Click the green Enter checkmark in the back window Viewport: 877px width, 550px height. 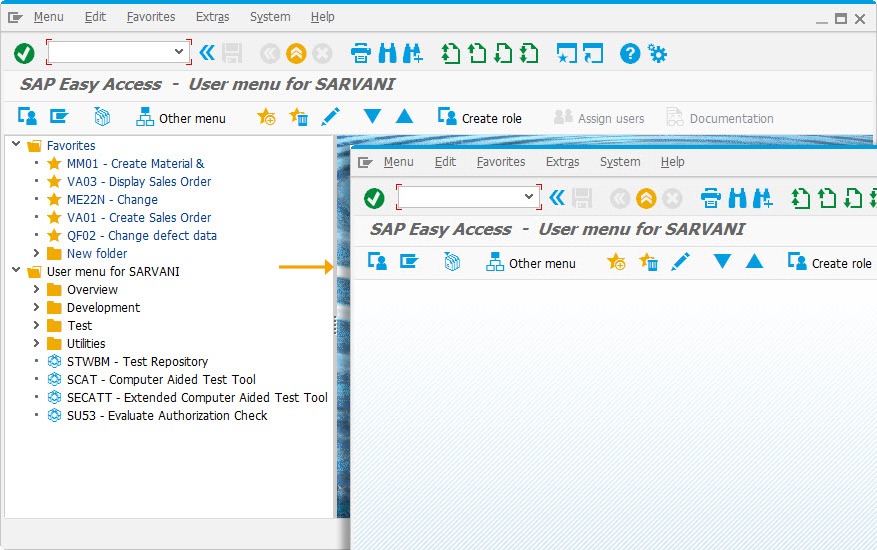[24, 53]
